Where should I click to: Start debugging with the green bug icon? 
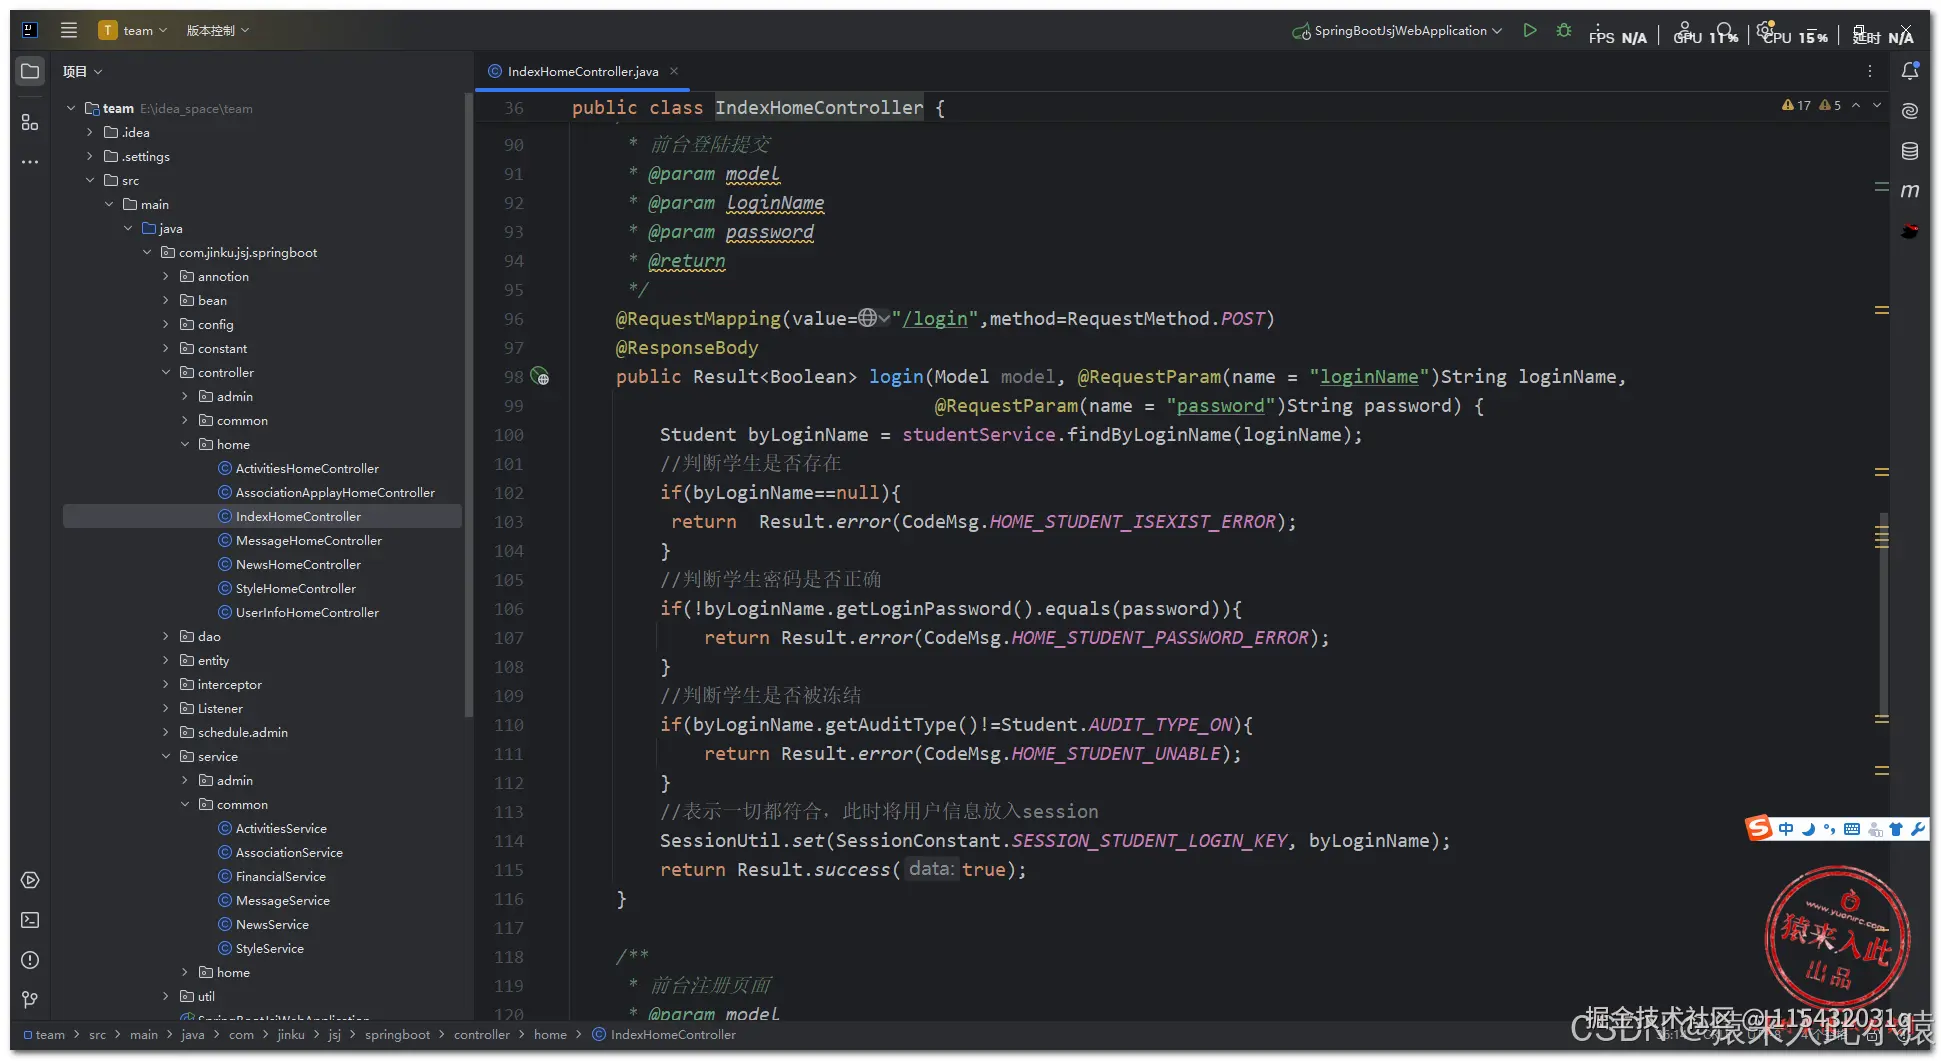[1564, 31]
